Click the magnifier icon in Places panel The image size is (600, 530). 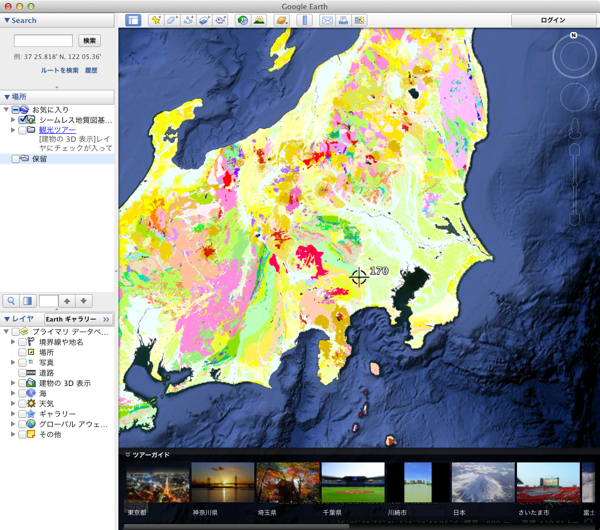pos(11,301)
